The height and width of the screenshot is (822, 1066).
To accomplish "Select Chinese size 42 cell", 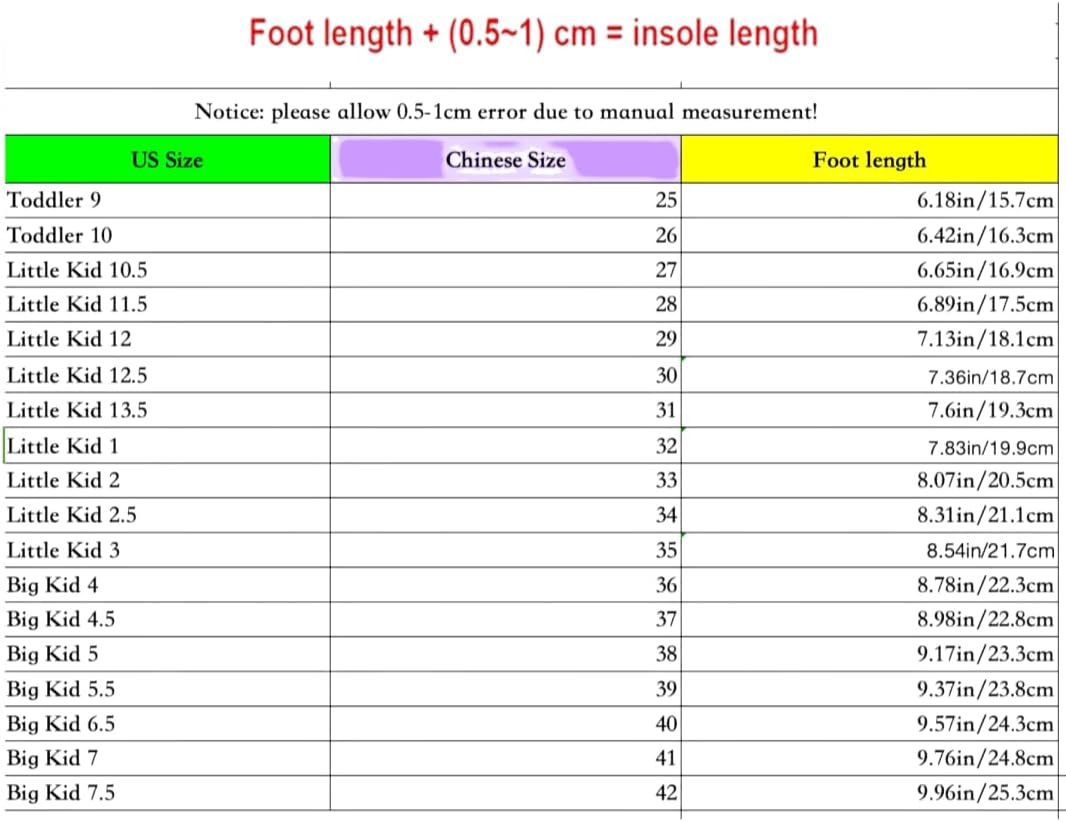I will pos(505,793).
